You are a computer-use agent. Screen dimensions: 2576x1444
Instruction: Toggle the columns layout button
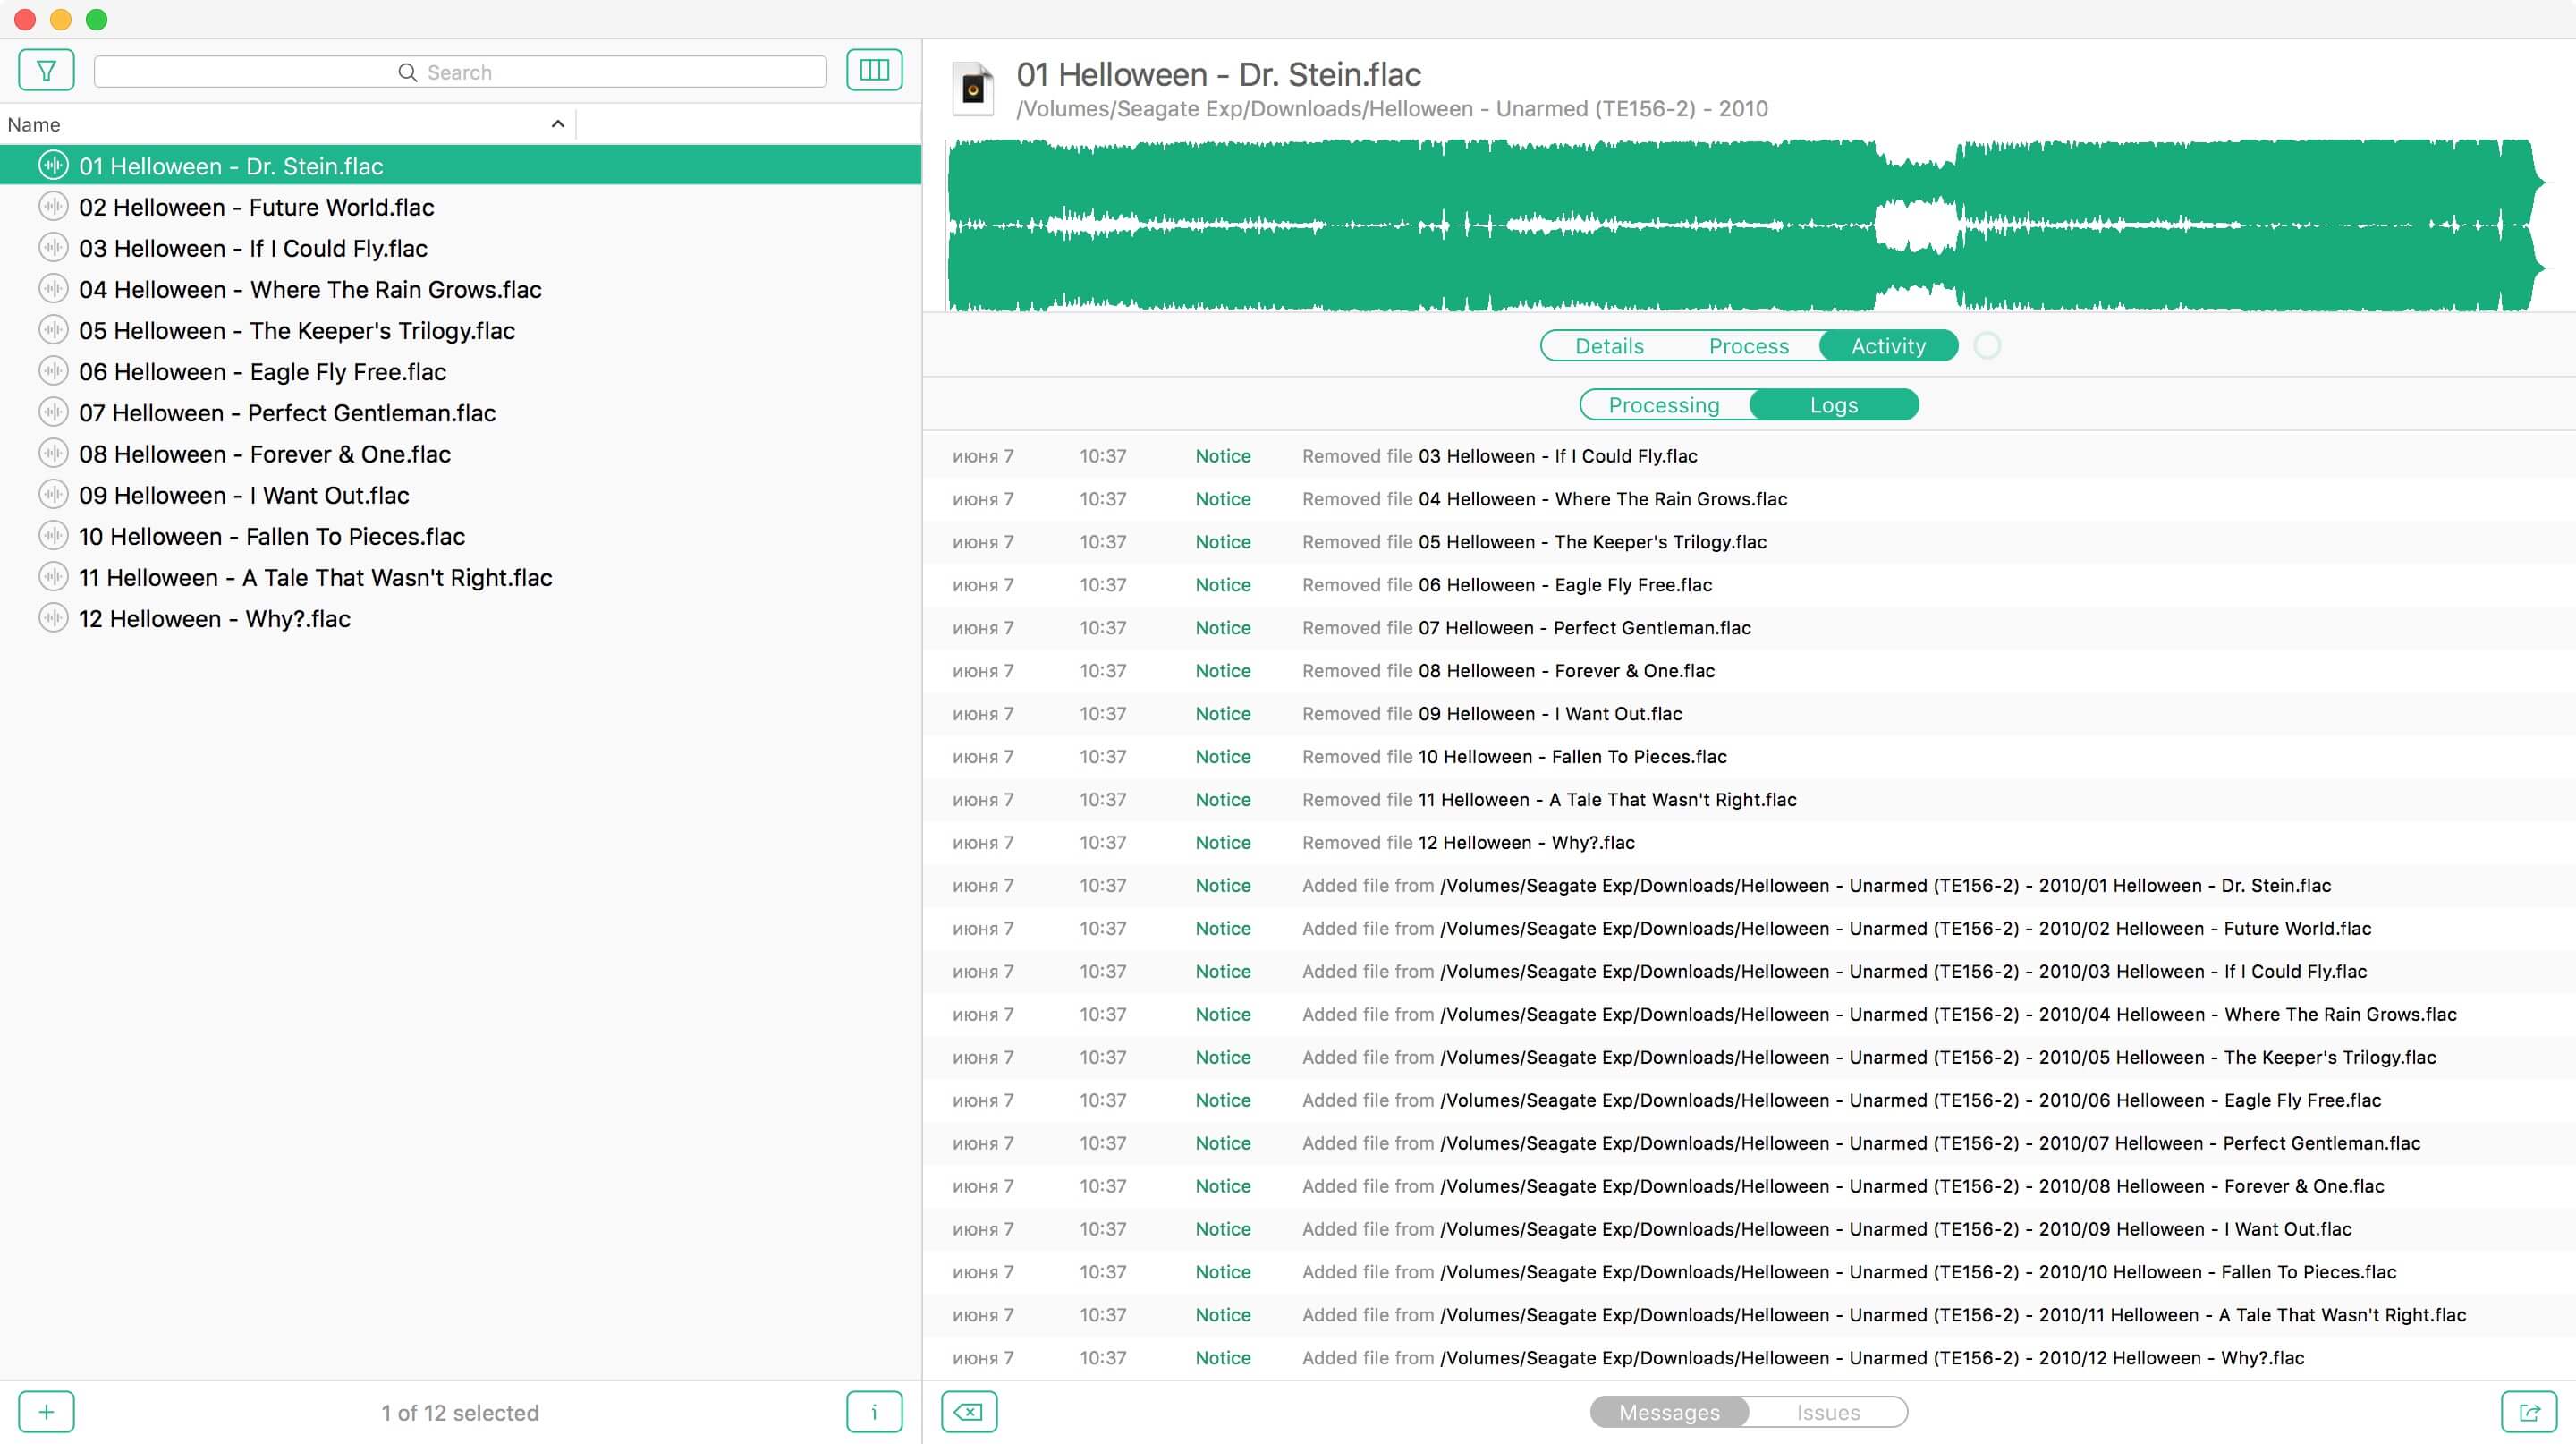(x=874, y=70)
